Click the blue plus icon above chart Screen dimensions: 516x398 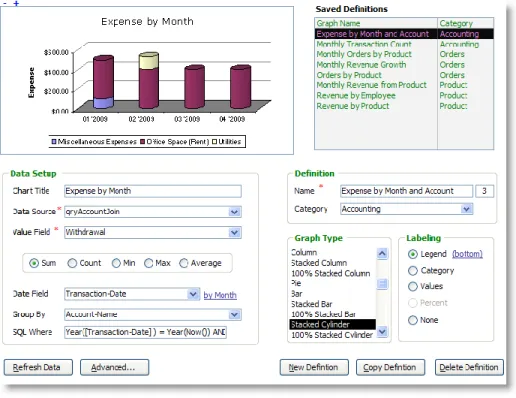16,3
